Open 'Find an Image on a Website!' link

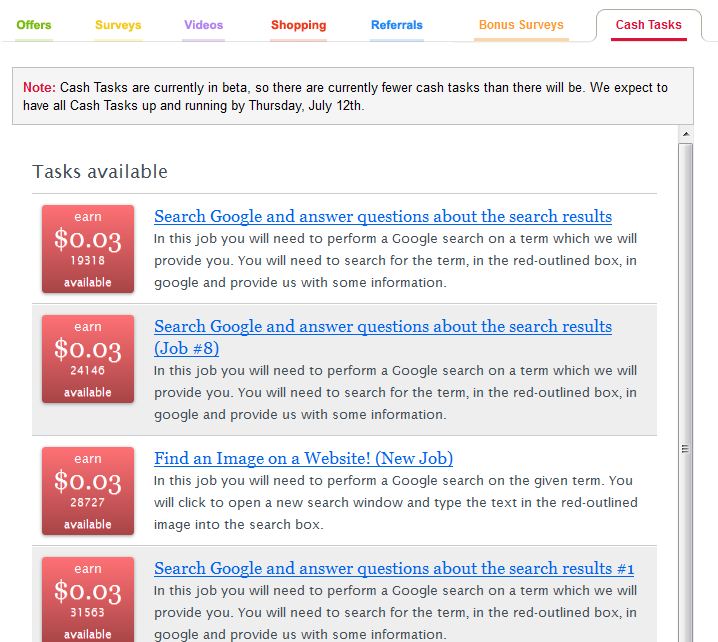click(303, 458)
